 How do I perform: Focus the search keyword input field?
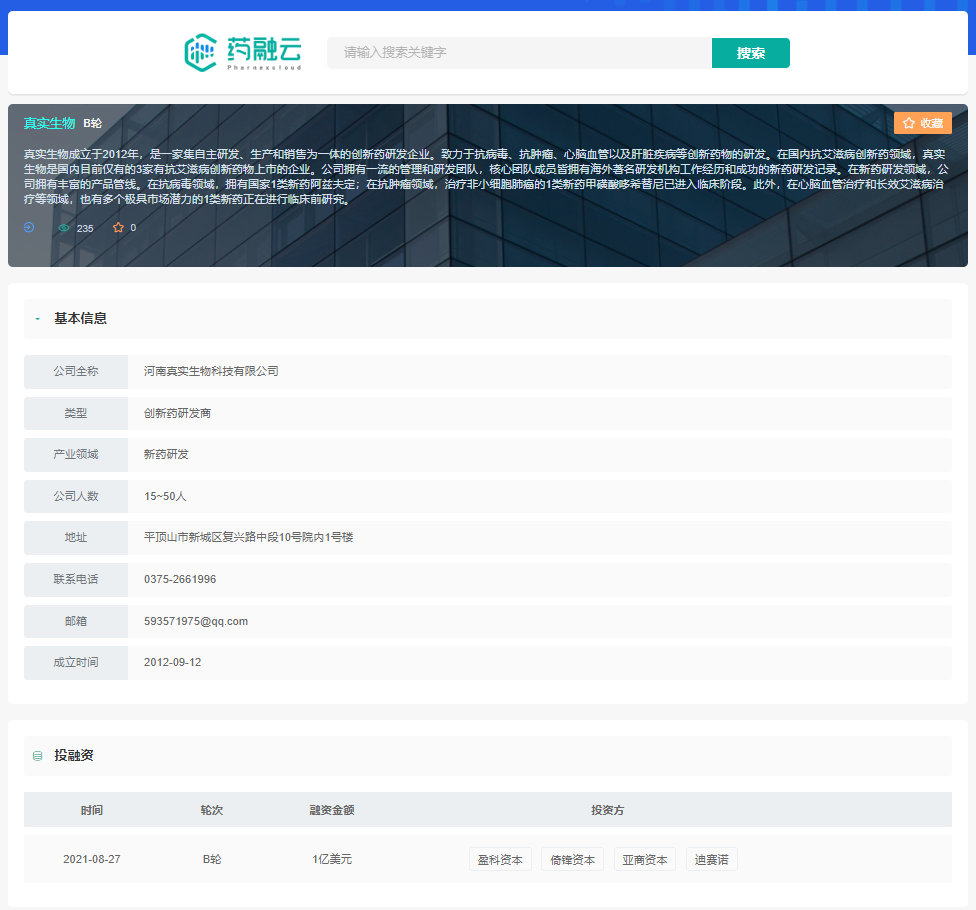(x=519, y=53)
